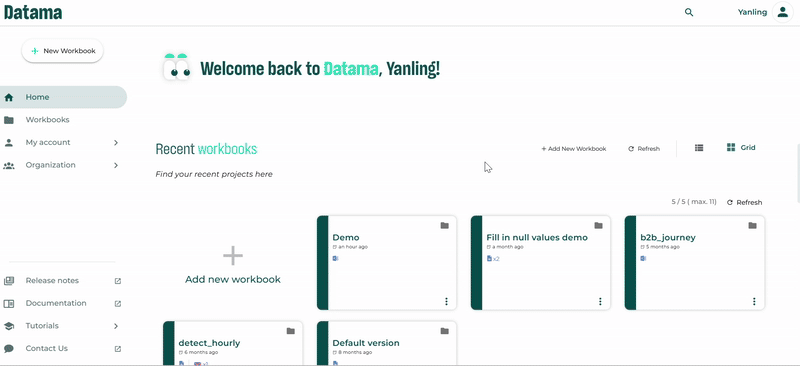Open the Yanling user profile avatar
The height and width of the screenshot is (366, 800).
(783, 12)
